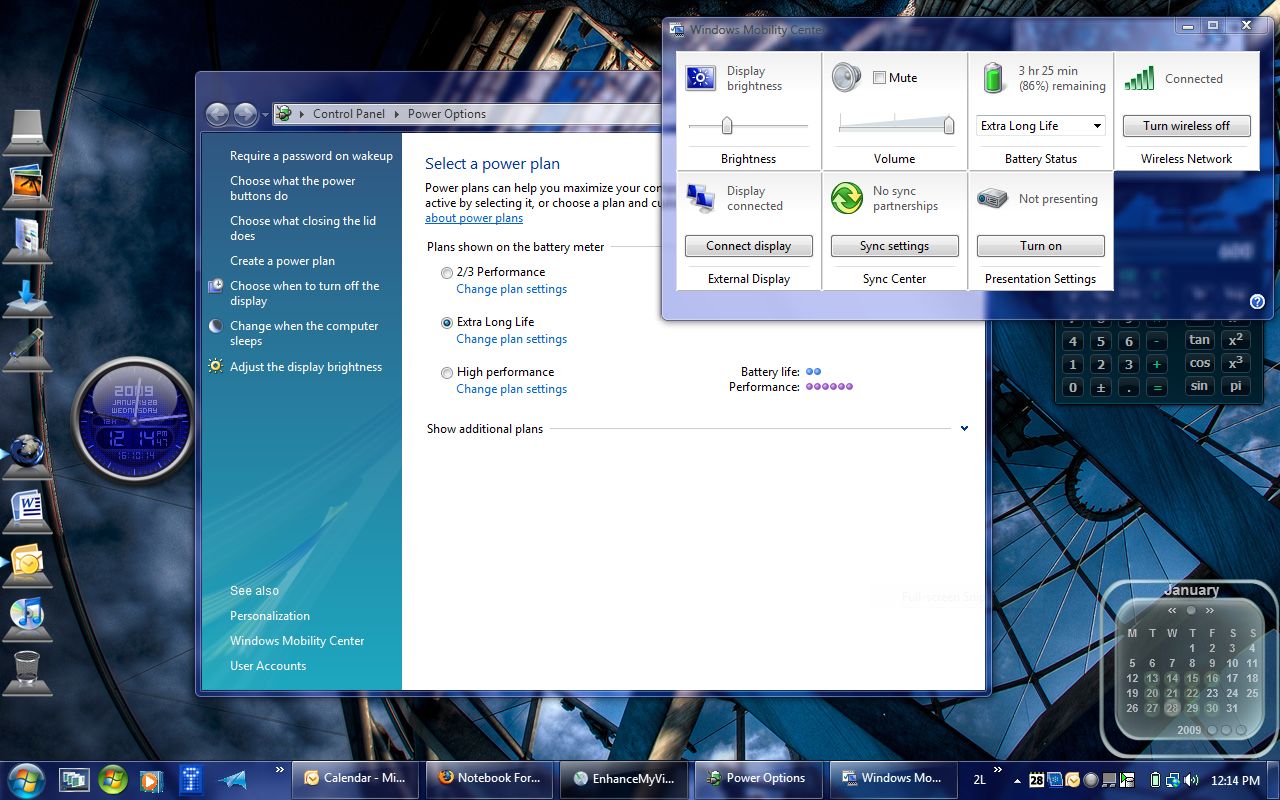
Task: Open the Recycle Bin dock icon
Action: (x=27, y=668)
